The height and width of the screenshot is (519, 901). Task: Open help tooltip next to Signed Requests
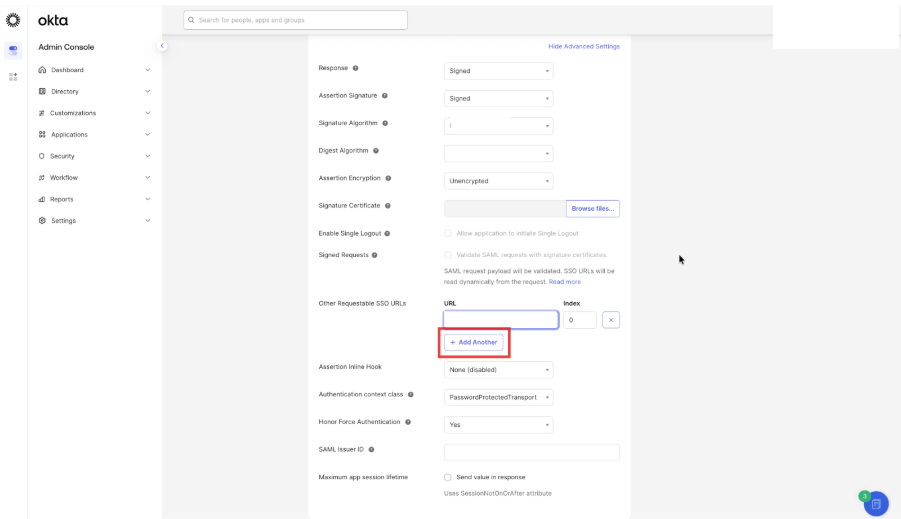pyautogui.click(x=375, y=255)
